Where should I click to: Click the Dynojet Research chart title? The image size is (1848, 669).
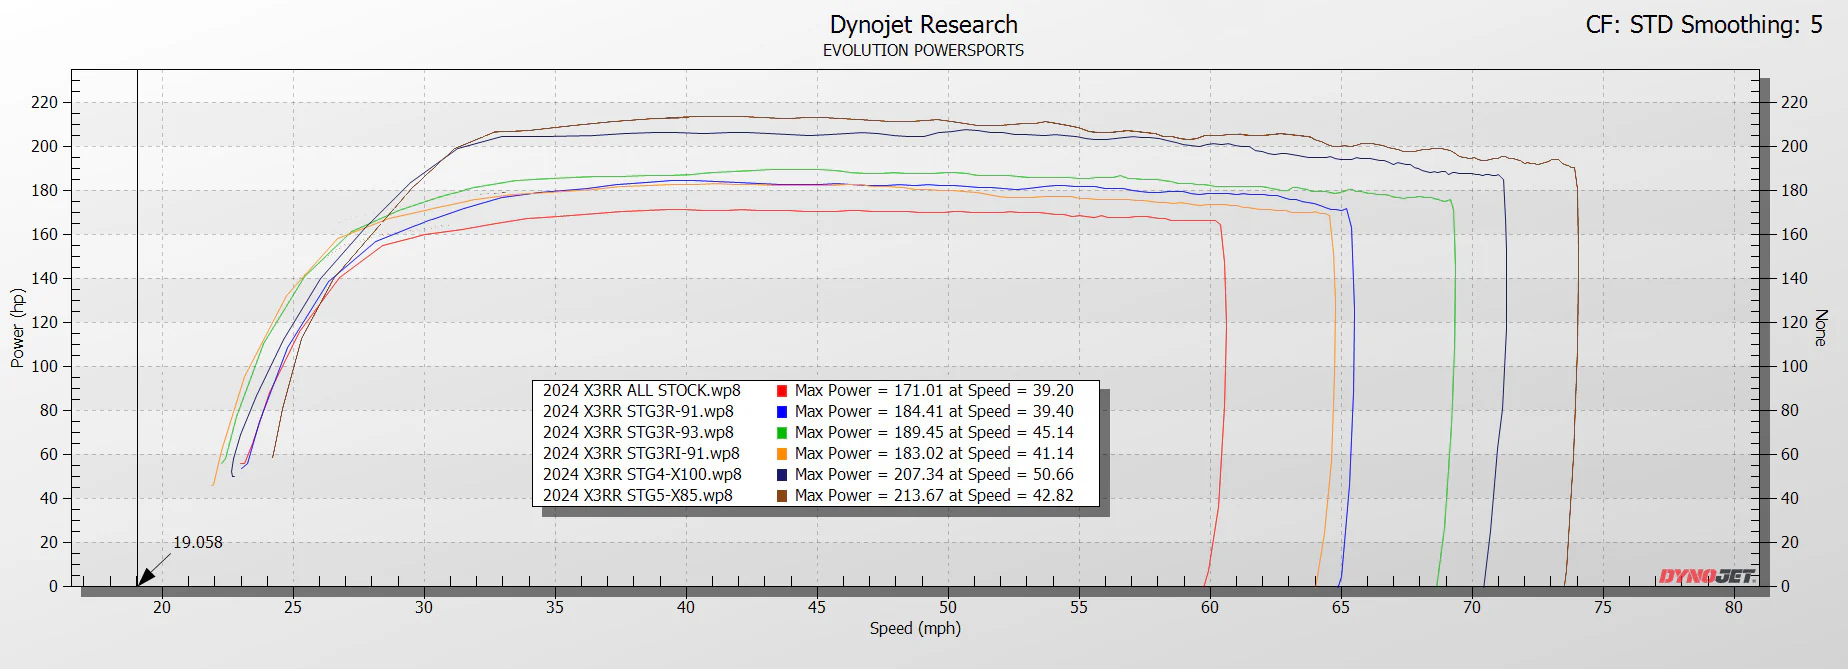tap(923, 25)
